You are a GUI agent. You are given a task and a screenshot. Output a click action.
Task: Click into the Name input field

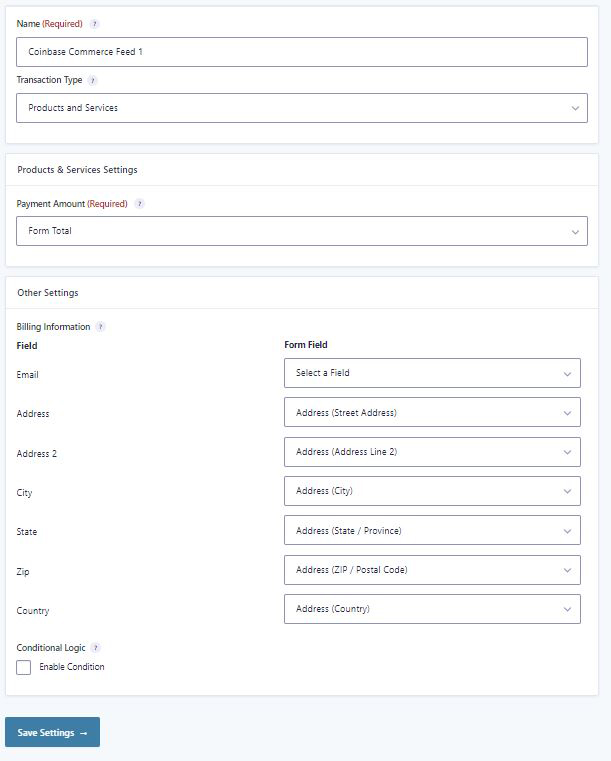pyautogui.click(x=302, y=52)
